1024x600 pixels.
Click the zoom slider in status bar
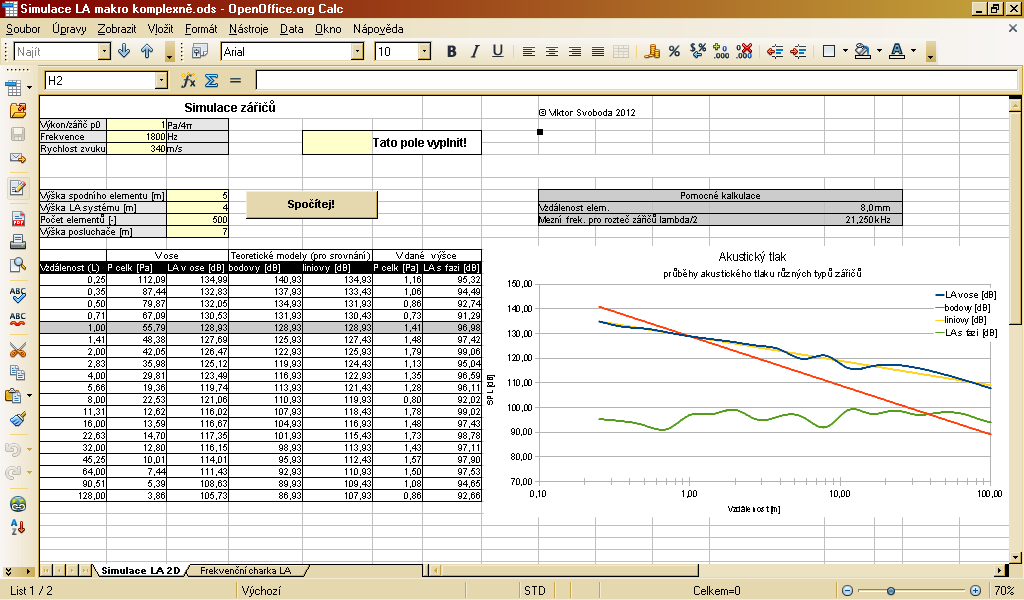910,591
